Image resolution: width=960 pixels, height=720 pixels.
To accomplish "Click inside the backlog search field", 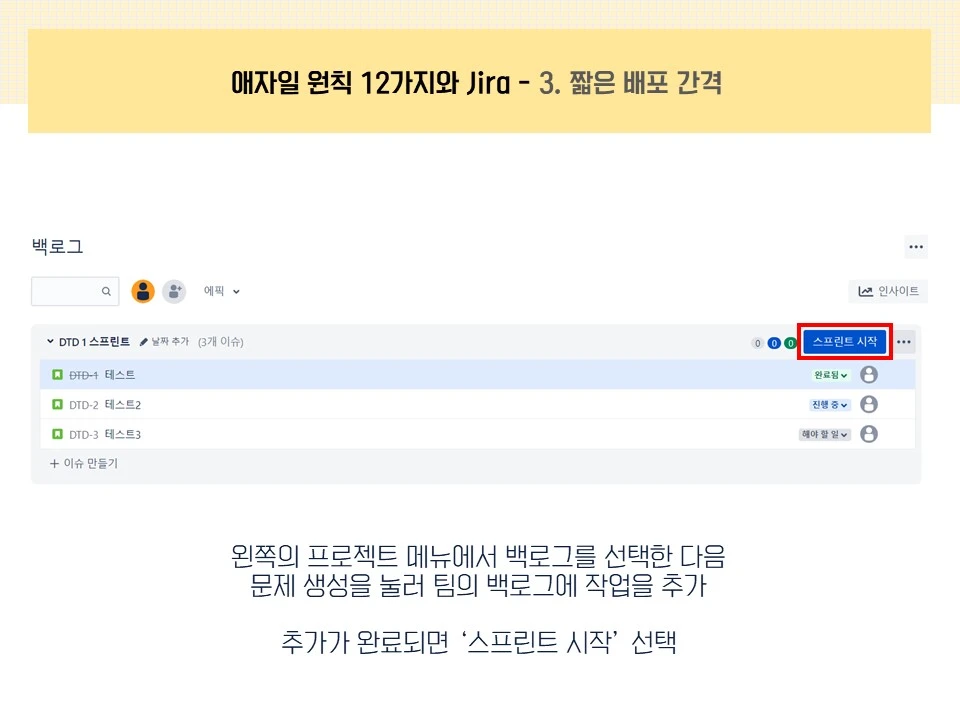I will [65, 291].
